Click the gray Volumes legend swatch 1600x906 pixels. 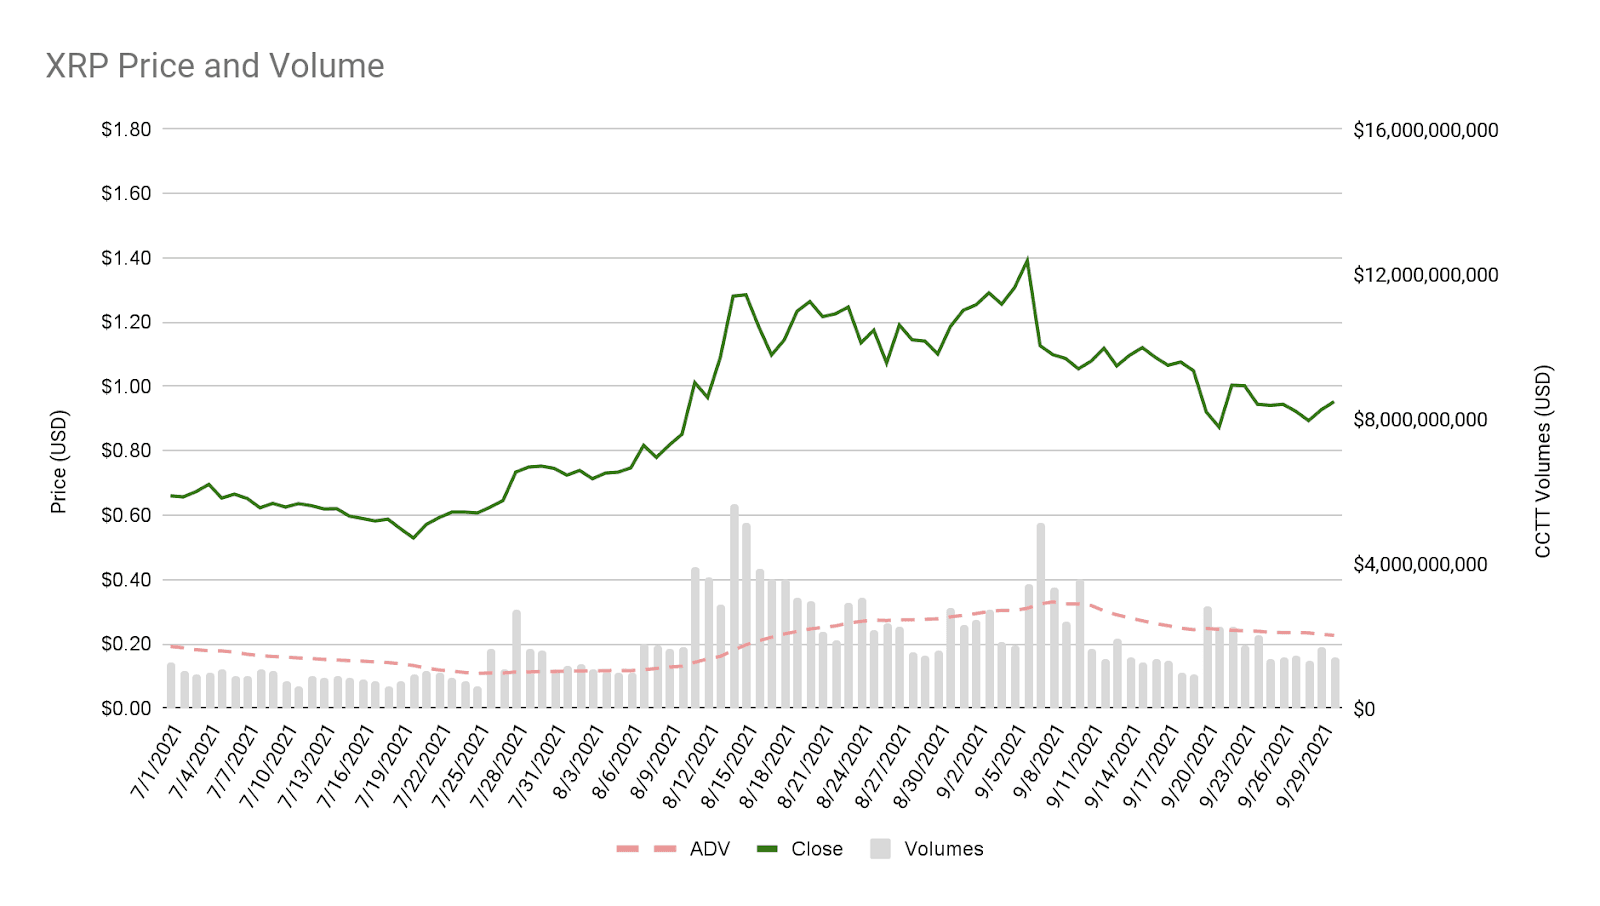point(880,849)
